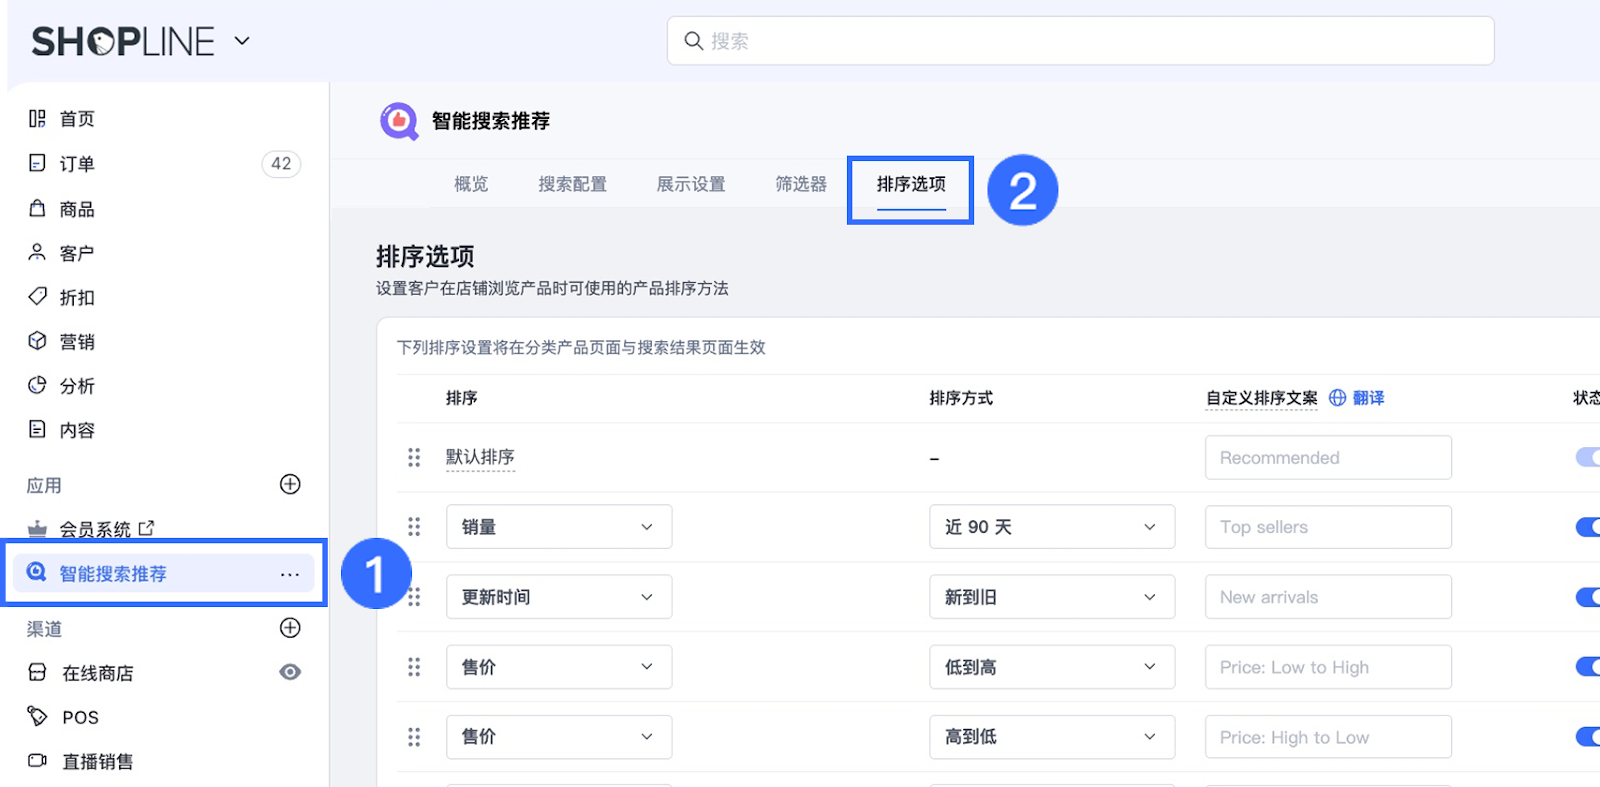Open 售价 dropdown in 低到高 row
This screenshot has width=1600, height=787.
[x=559, y=667]
